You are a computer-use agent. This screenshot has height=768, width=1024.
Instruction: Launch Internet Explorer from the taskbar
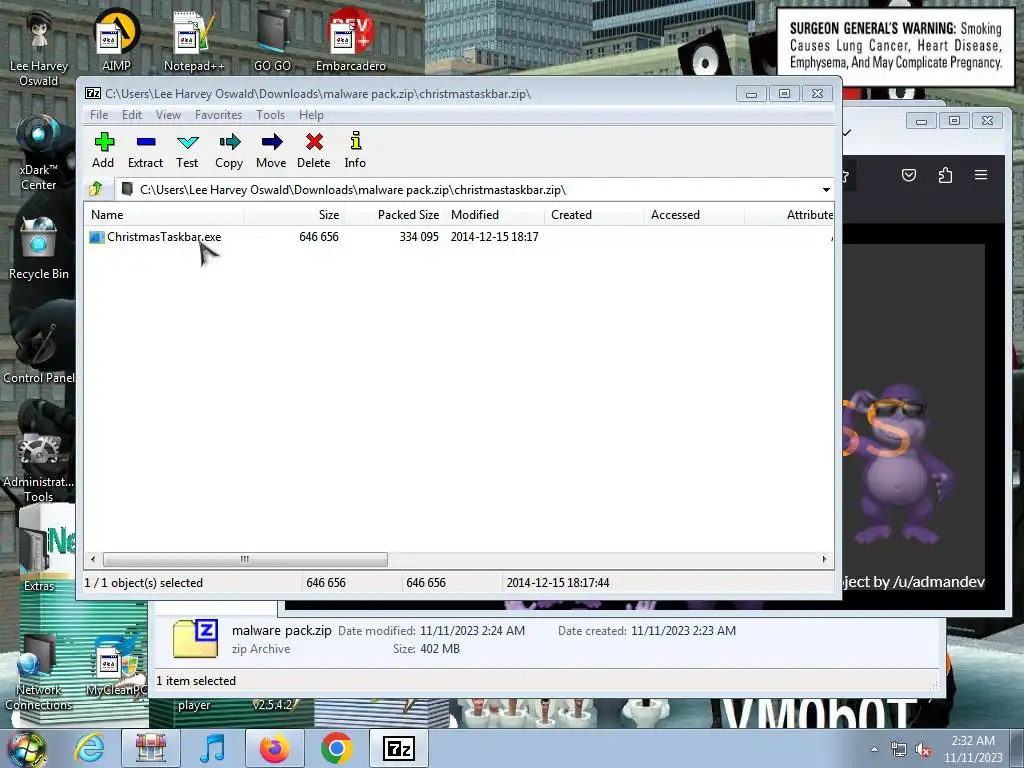pos(89,748)
